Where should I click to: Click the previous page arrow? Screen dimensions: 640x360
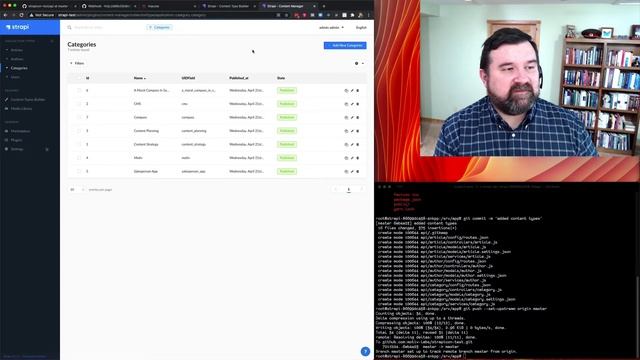pyautogui.click(x=336, y=189)
